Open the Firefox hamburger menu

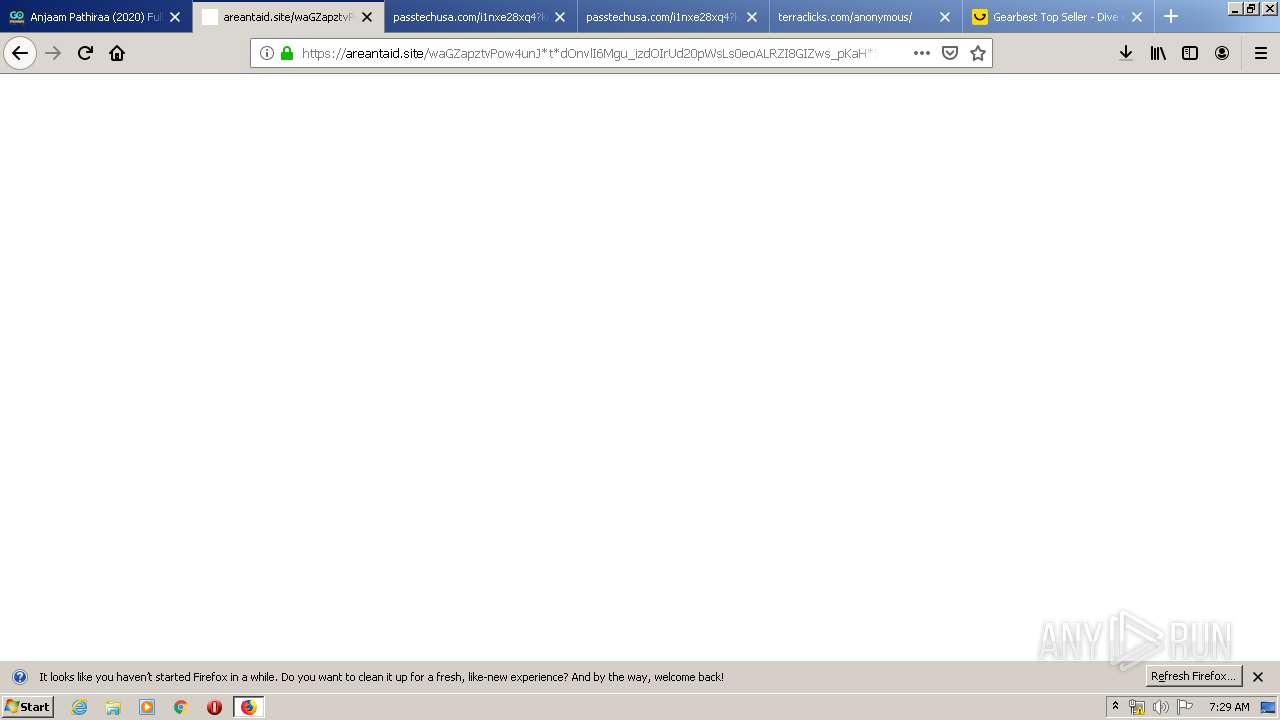point(1261,53)
